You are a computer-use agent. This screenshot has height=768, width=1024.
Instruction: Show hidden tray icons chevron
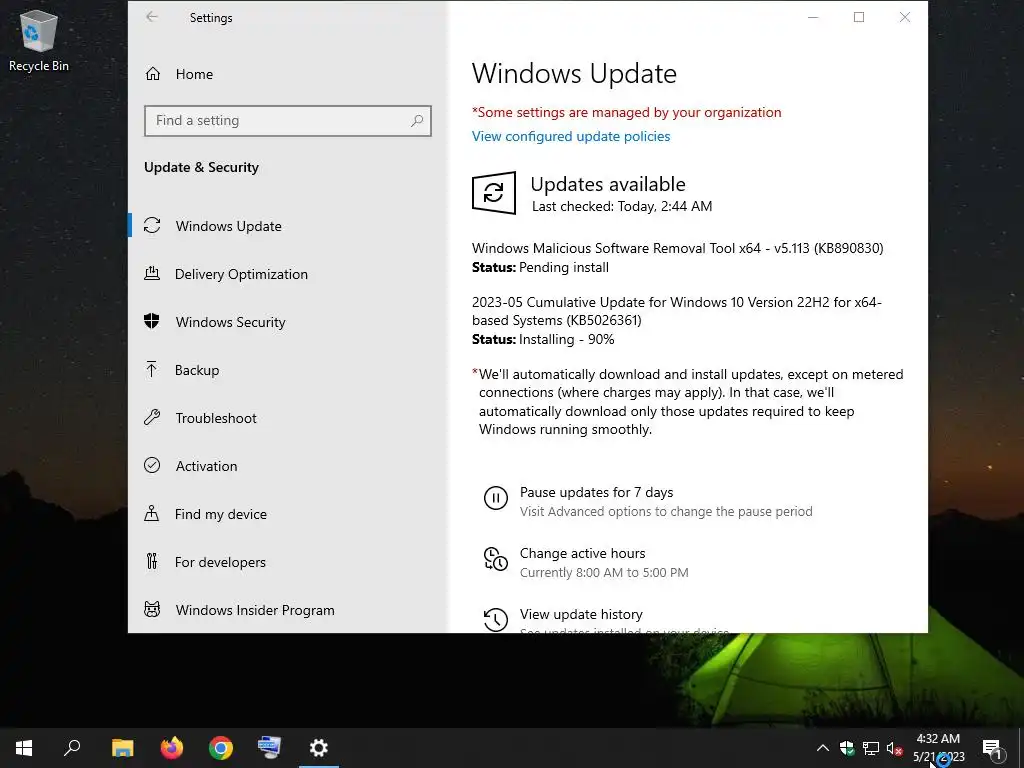pos(823,748)
